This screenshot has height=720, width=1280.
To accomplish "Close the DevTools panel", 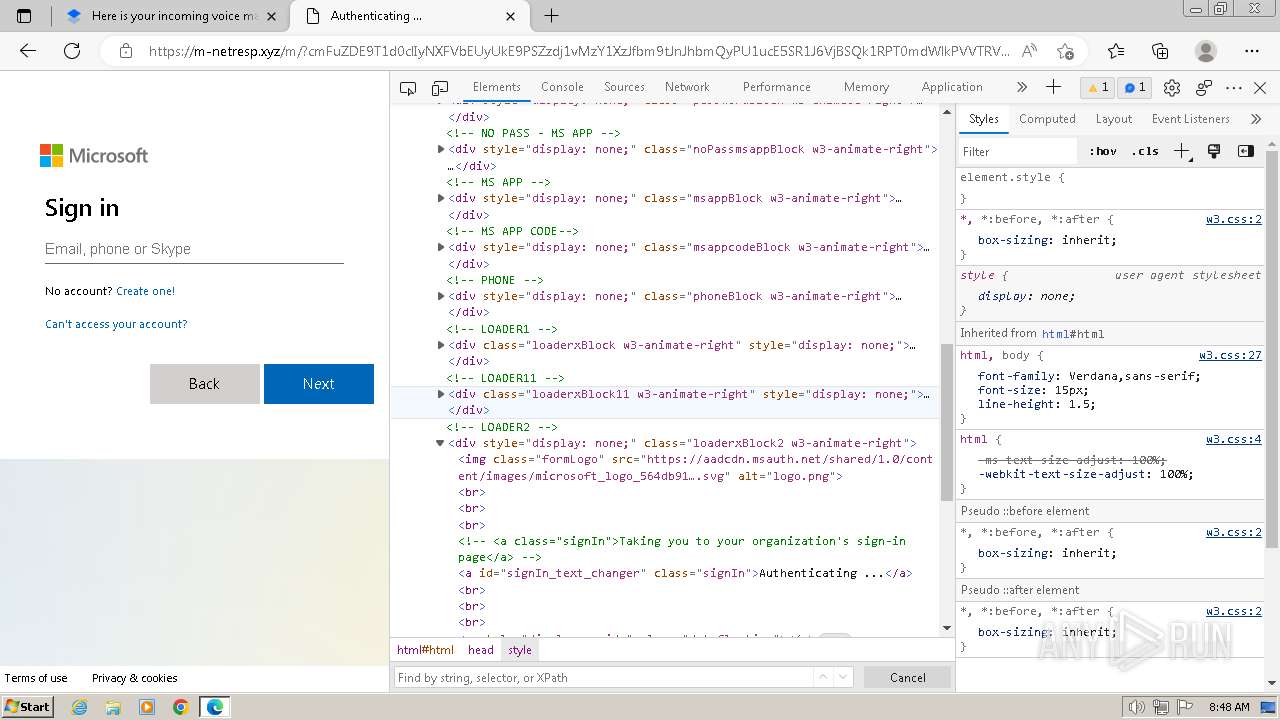I will pos(1260,88).
